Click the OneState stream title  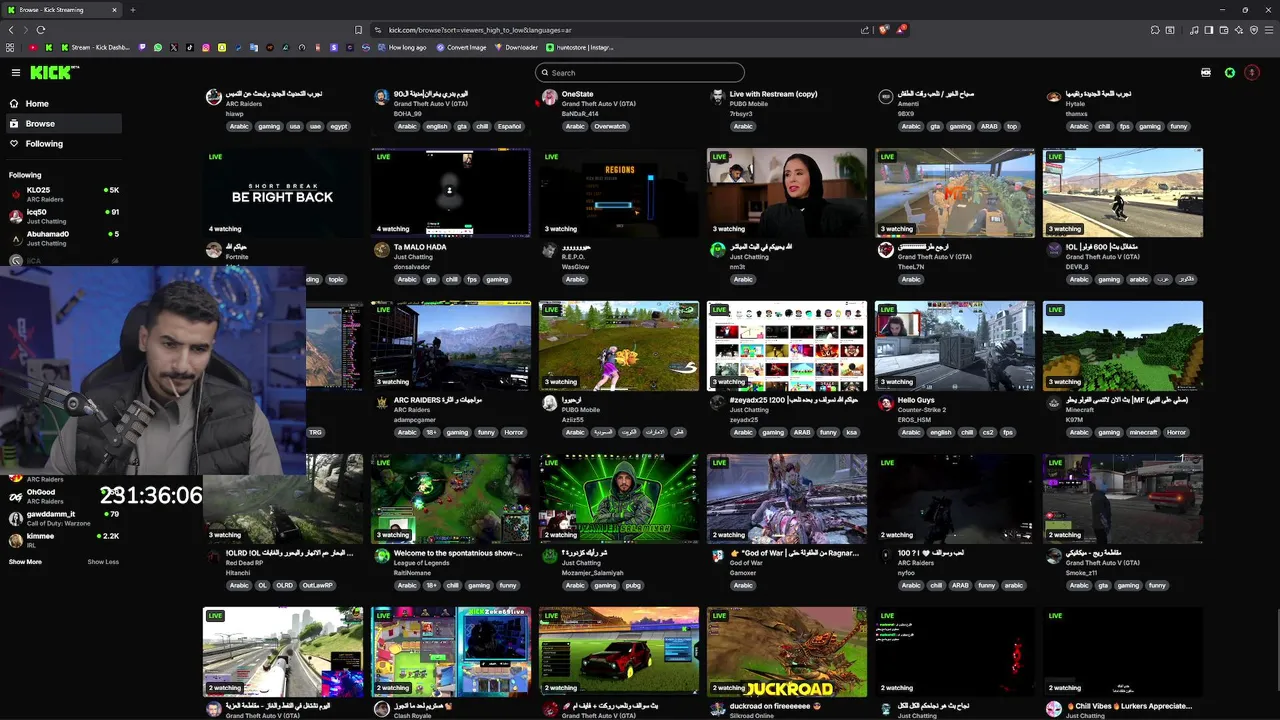(x=577, y=94)
